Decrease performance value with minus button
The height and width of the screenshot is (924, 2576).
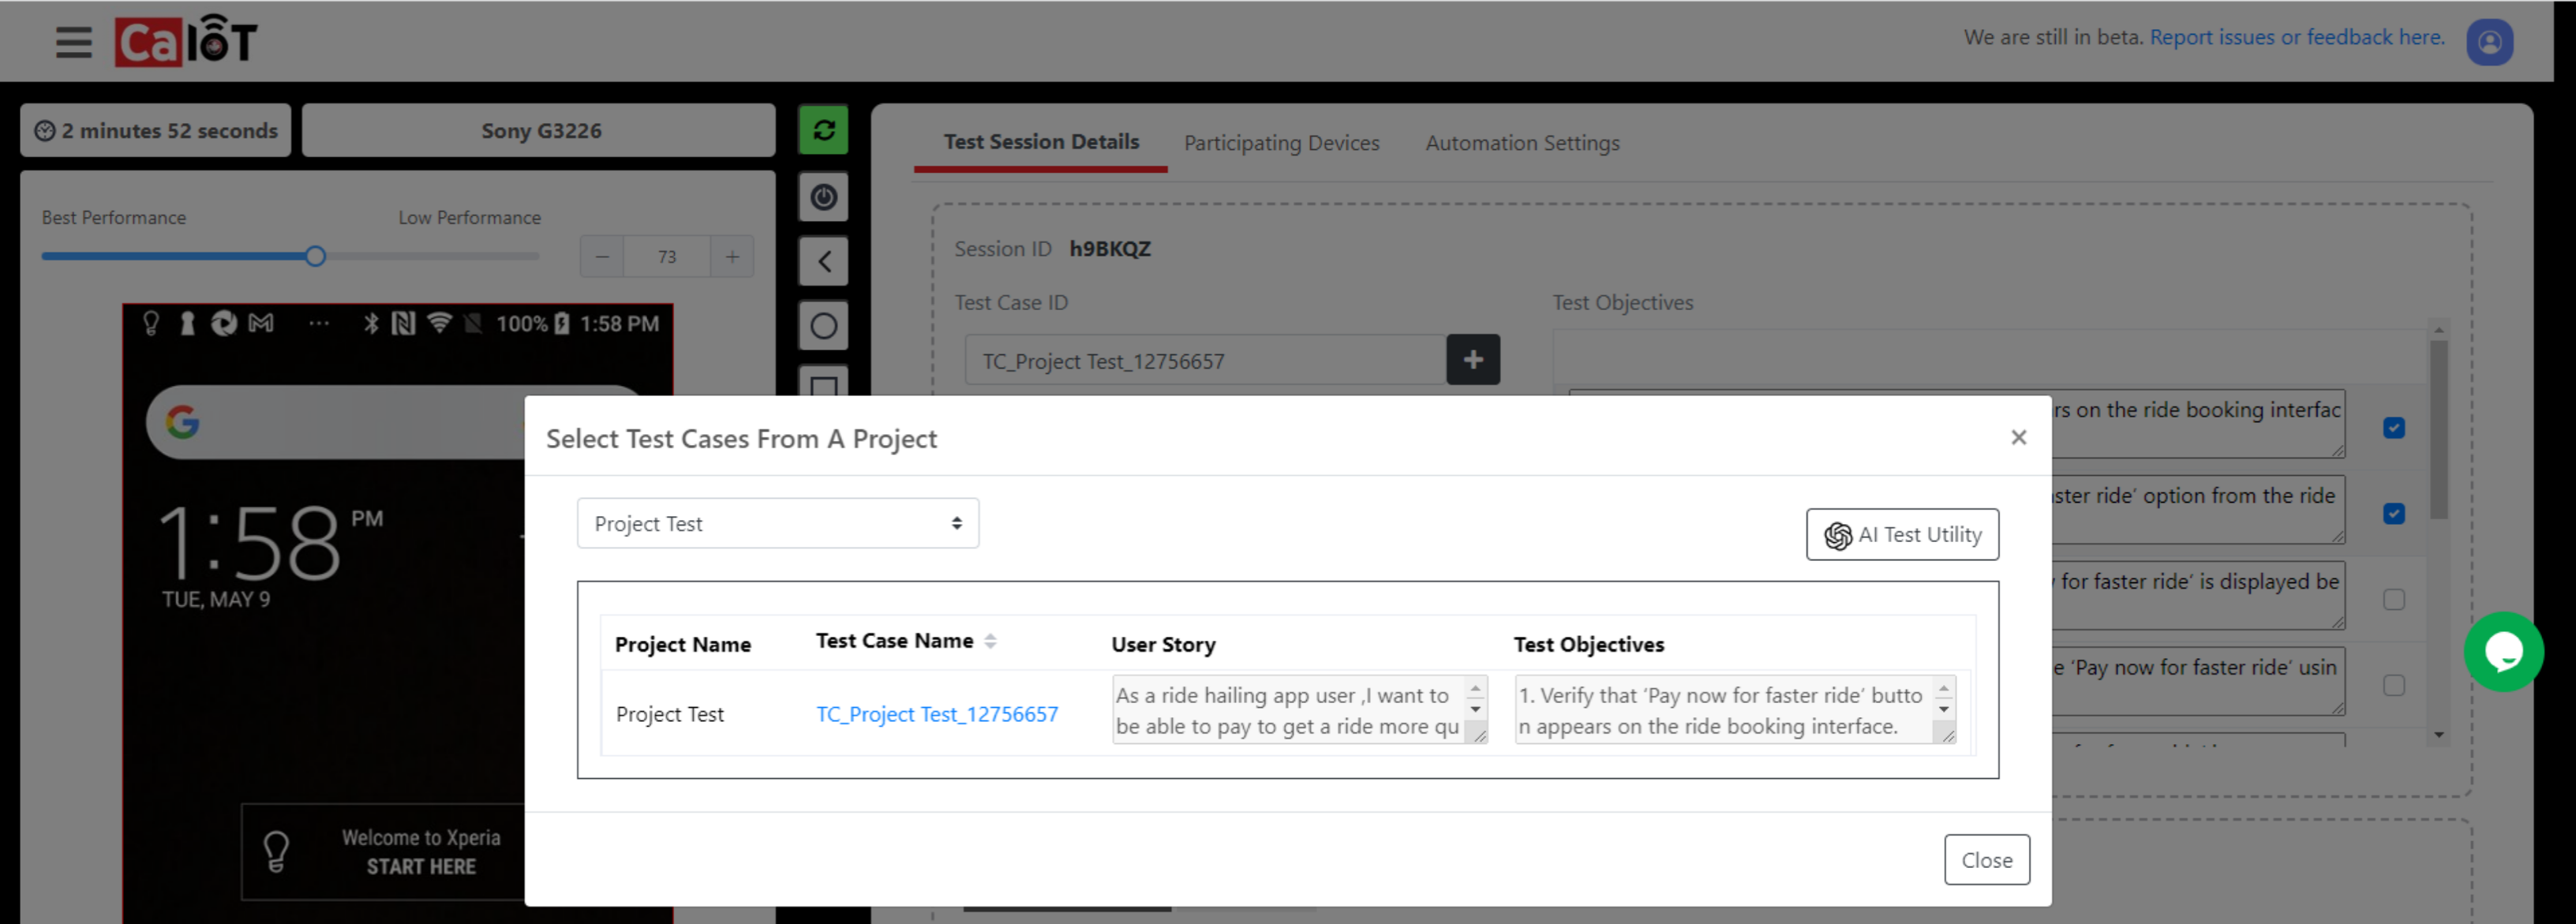pyautogui.click(x=602, y=257)
